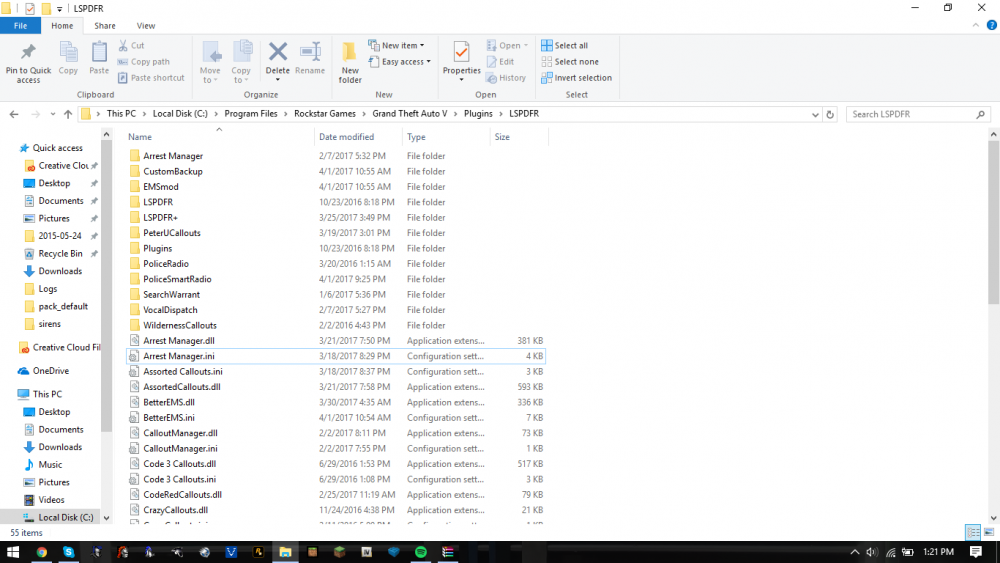The width and height of the screenshot is (1000, 563).
Task: Switch to the Home tab
Action: click(x=62, y=26)
